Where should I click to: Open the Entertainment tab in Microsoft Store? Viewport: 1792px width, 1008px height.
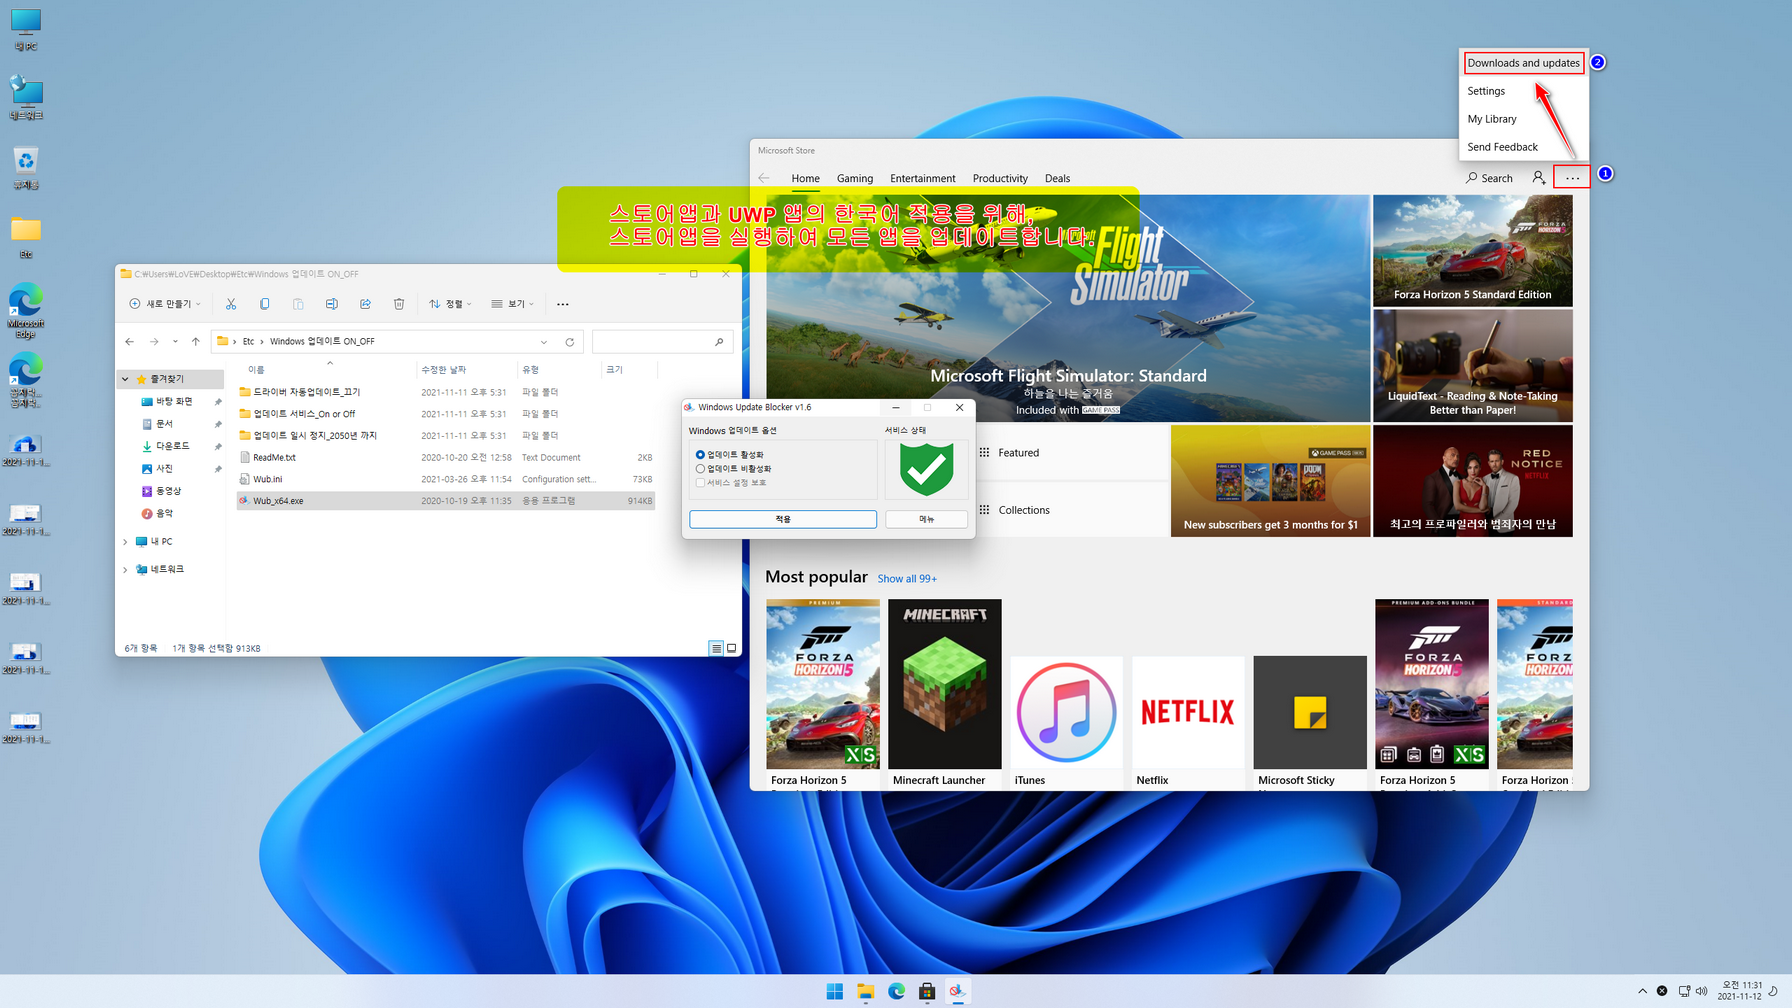923,179
